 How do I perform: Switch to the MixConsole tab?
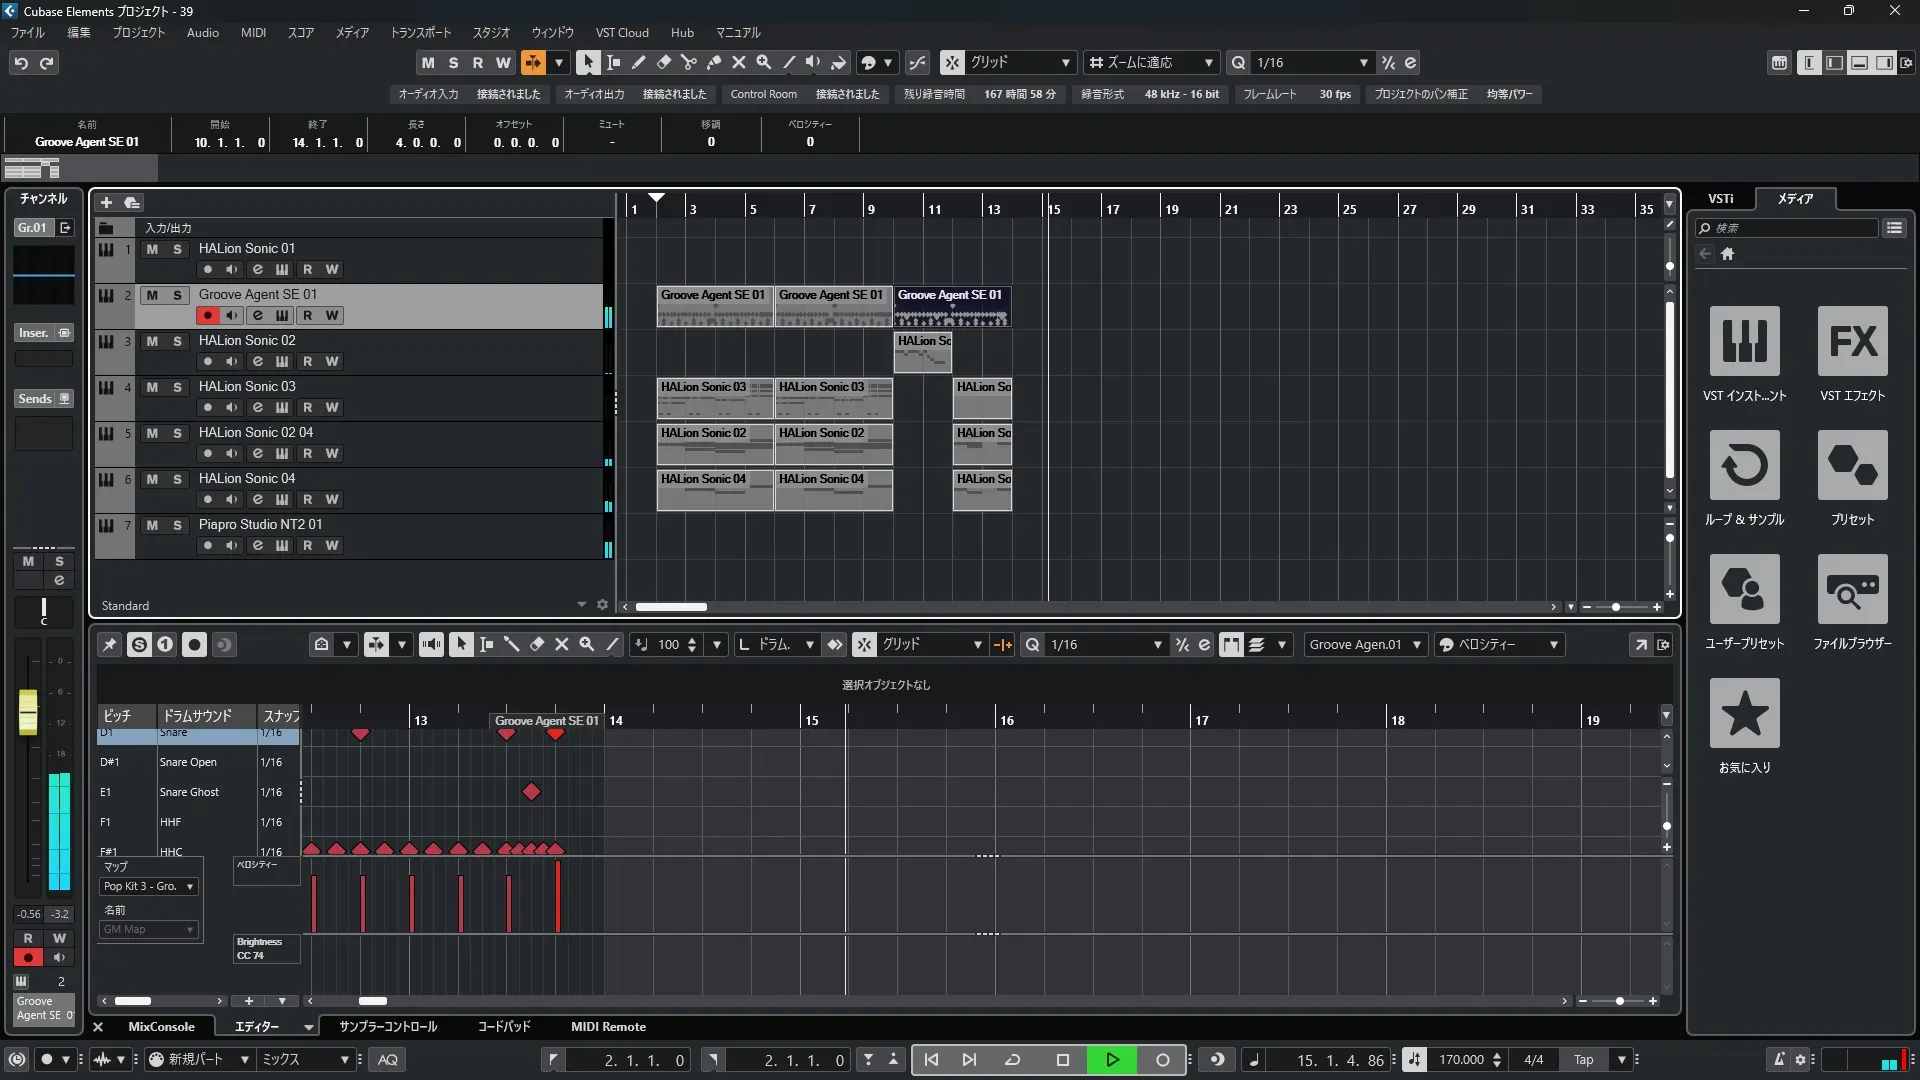161,1027
